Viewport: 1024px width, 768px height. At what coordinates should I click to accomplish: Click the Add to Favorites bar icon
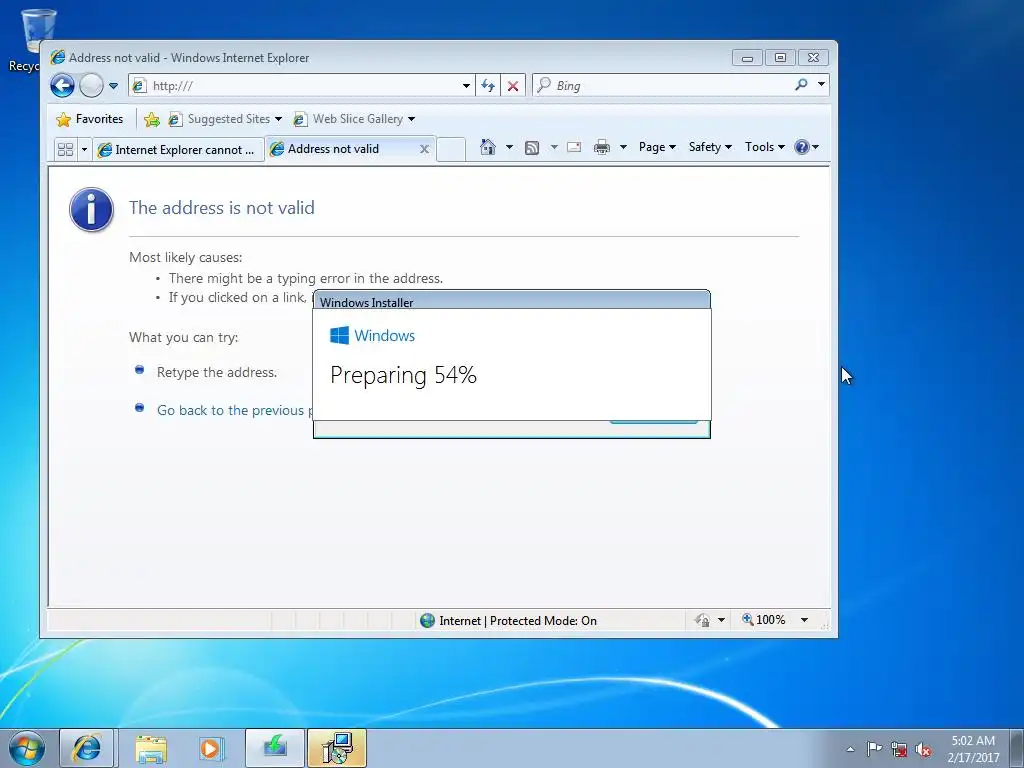tap(152, 120)
